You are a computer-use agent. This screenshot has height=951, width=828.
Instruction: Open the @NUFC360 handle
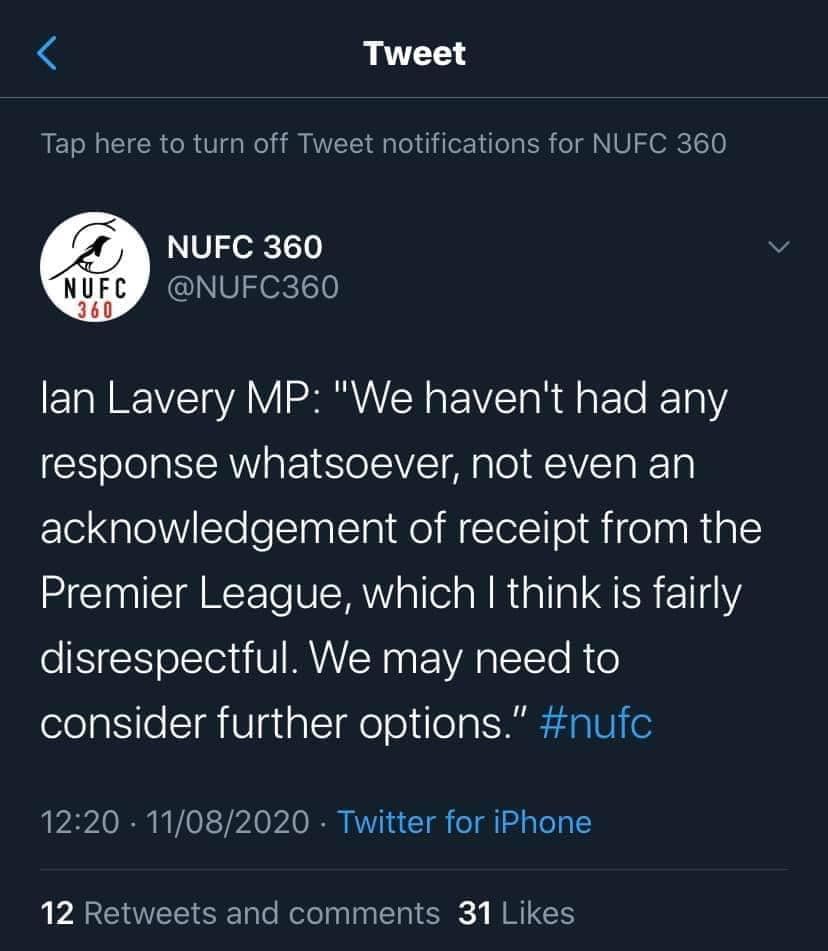pos(251,288)
